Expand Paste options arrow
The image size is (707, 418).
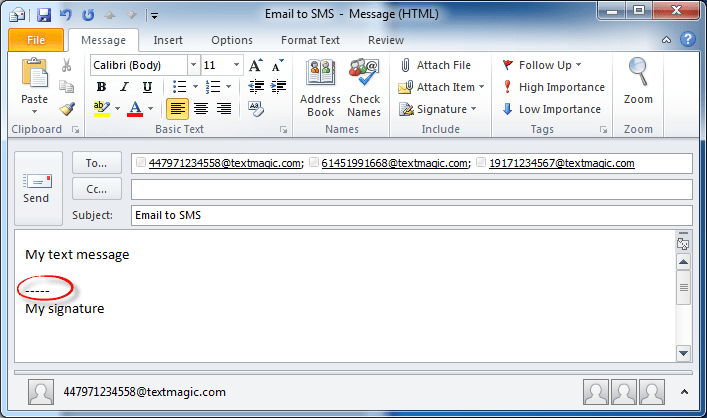34,112
